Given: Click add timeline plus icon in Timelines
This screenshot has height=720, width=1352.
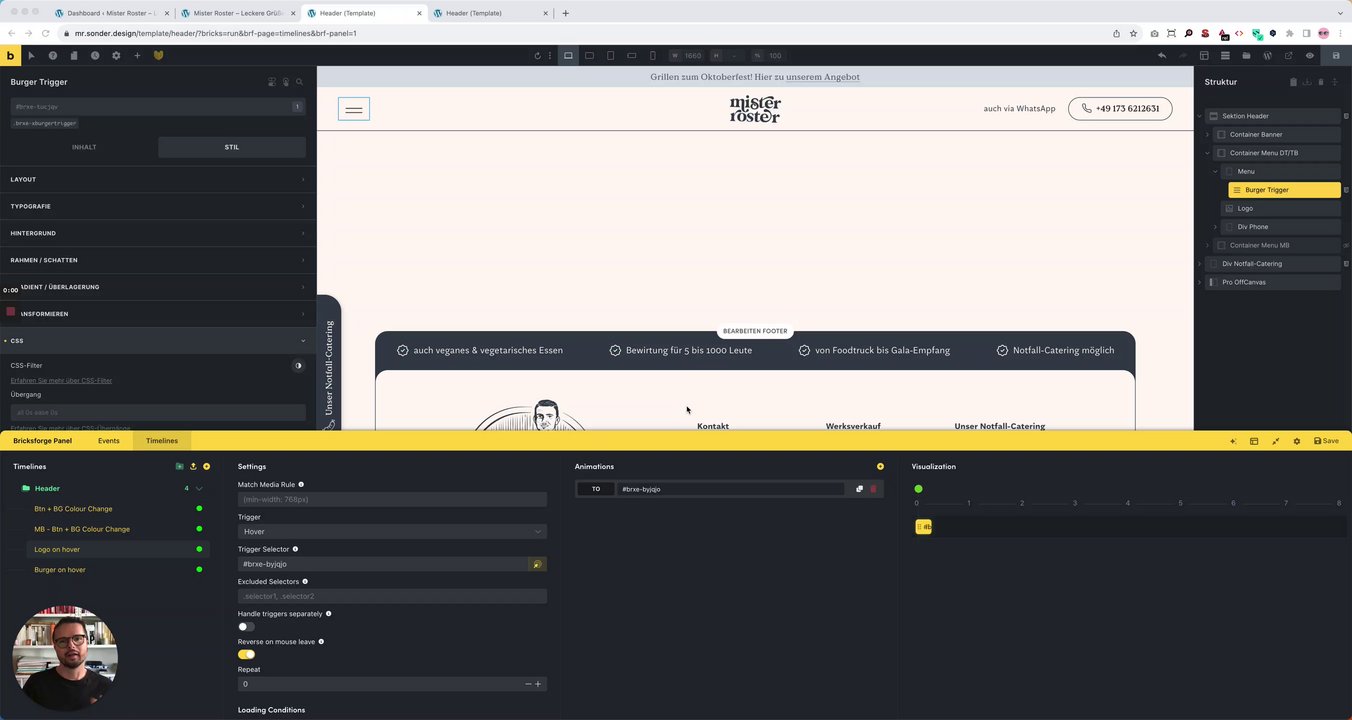Looking at the screenshot, I should tap(207, 467).
